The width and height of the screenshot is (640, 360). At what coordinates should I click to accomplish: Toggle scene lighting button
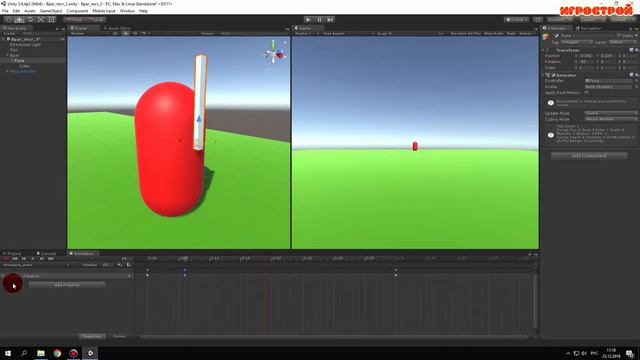(126, 33)
